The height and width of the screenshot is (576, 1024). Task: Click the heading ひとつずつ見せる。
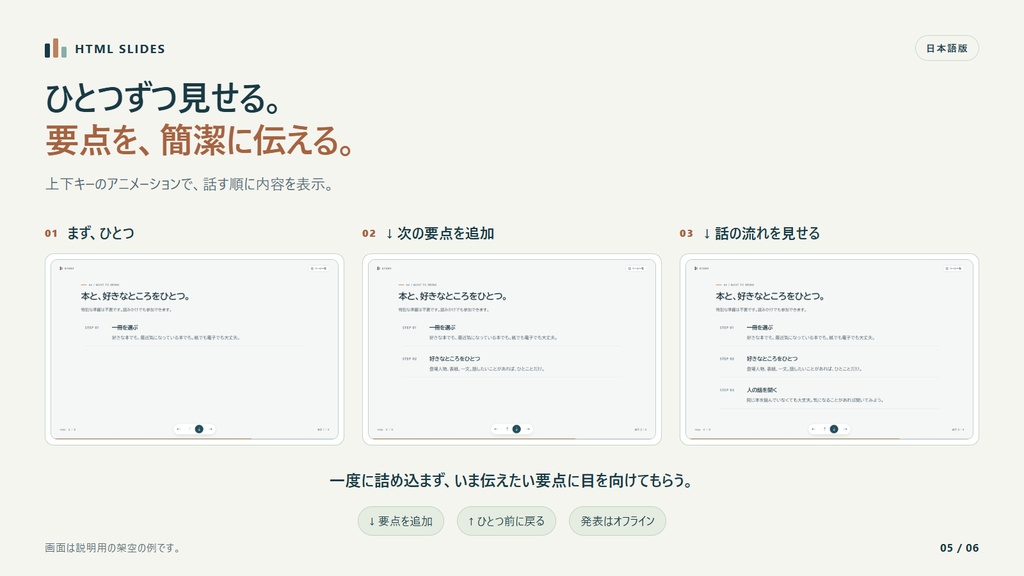(x=163, y=98)
